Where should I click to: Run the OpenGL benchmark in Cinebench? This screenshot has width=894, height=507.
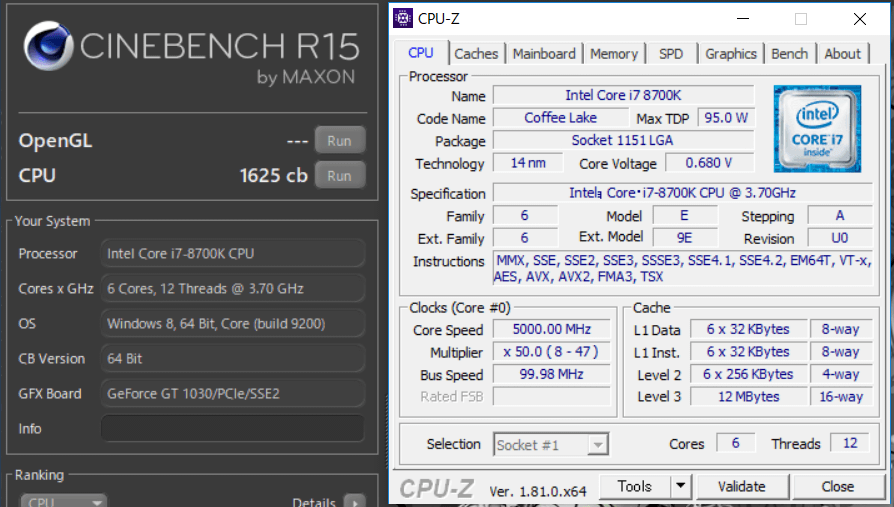(339, 140)
